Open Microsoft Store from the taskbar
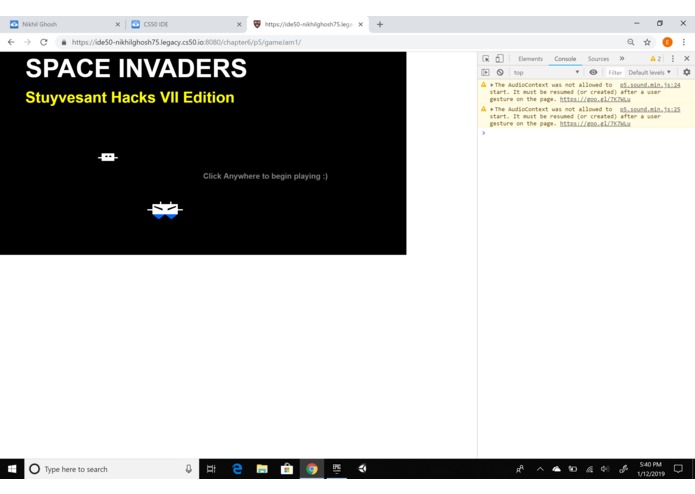The image size is (695, 494). [287, 469]
